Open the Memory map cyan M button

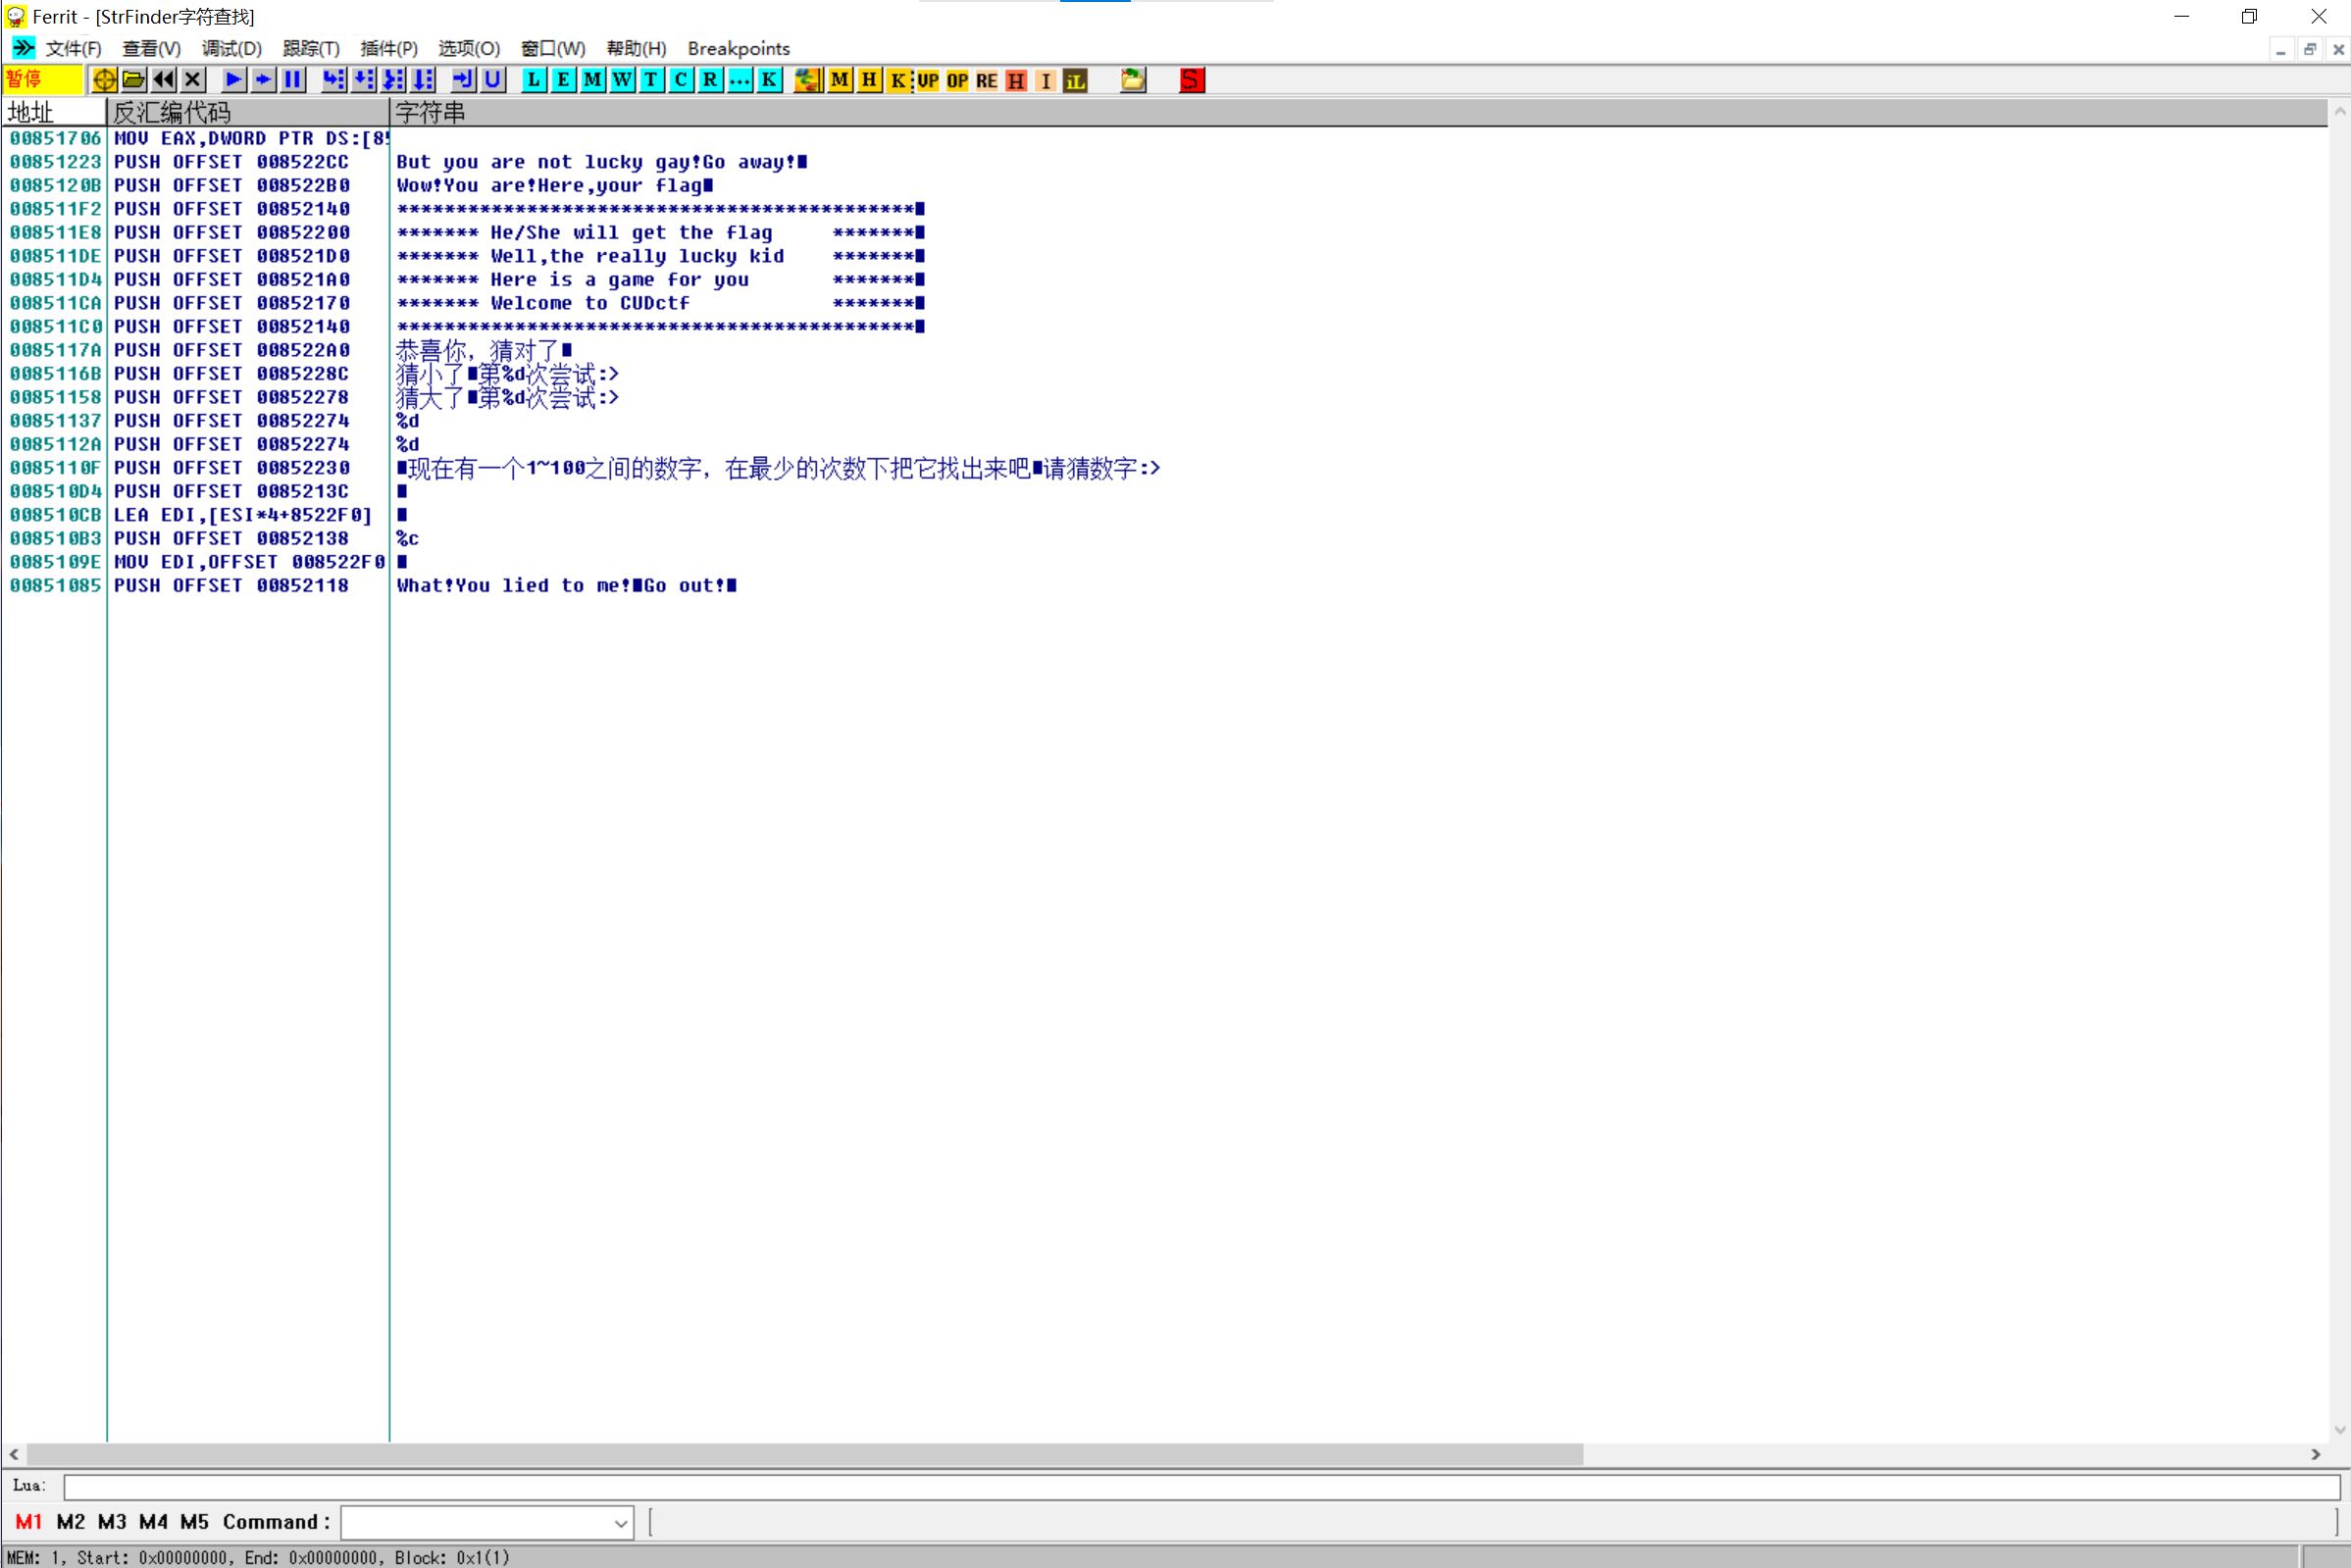(x=593, y=80)
